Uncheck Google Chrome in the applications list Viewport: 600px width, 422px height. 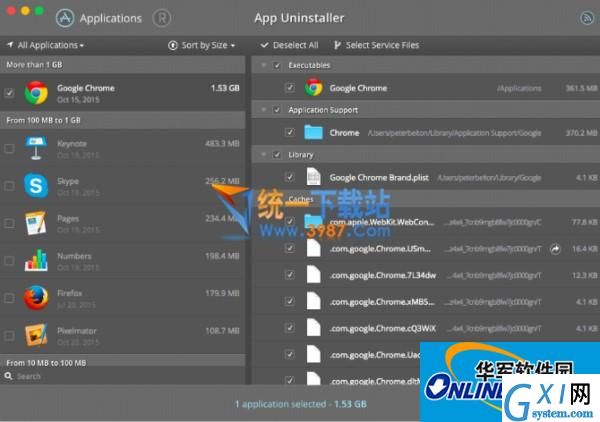pyautogui.click(x=9, y=93)
